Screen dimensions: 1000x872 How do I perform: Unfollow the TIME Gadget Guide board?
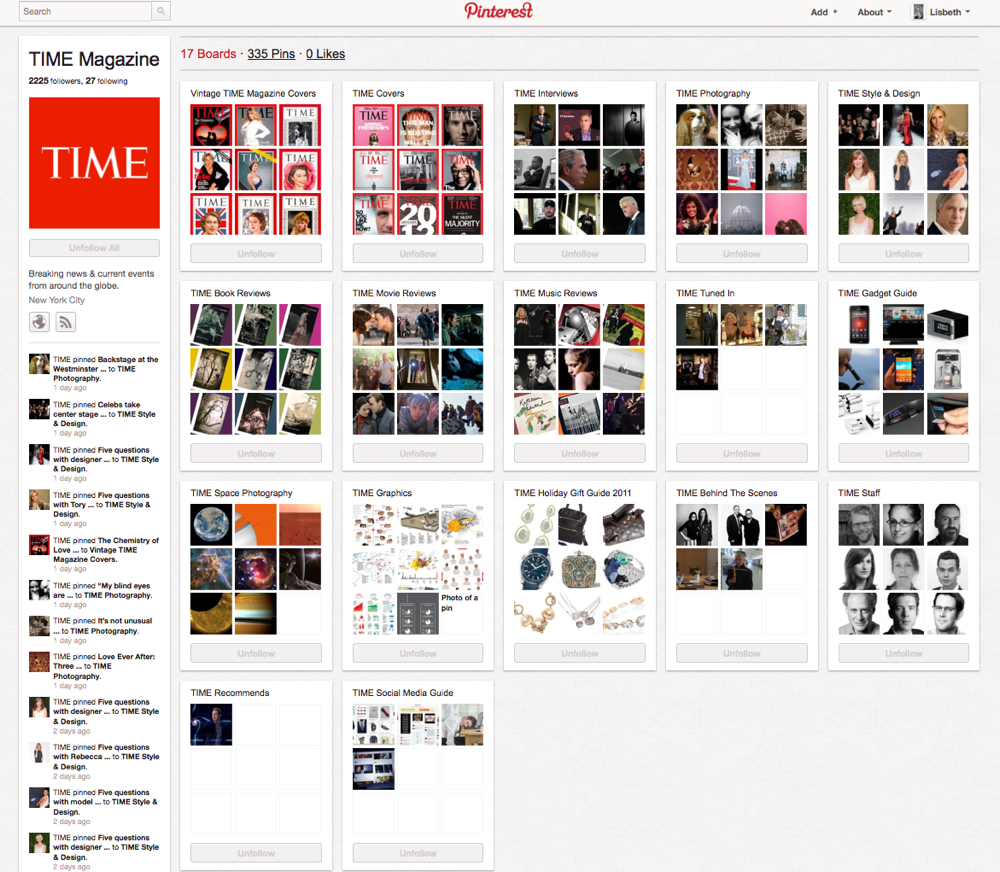tap(904, 454)
